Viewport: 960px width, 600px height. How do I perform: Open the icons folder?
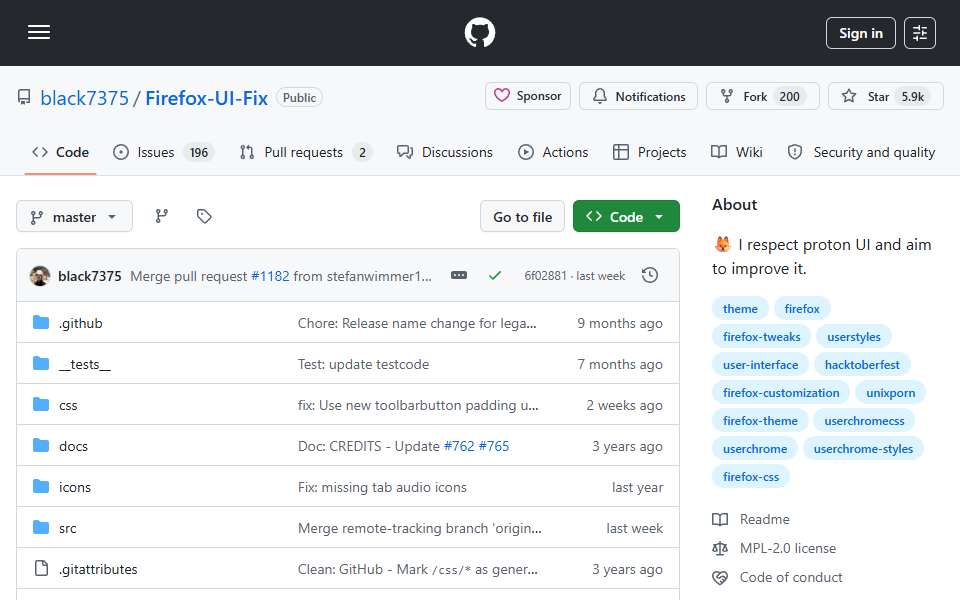75,487
